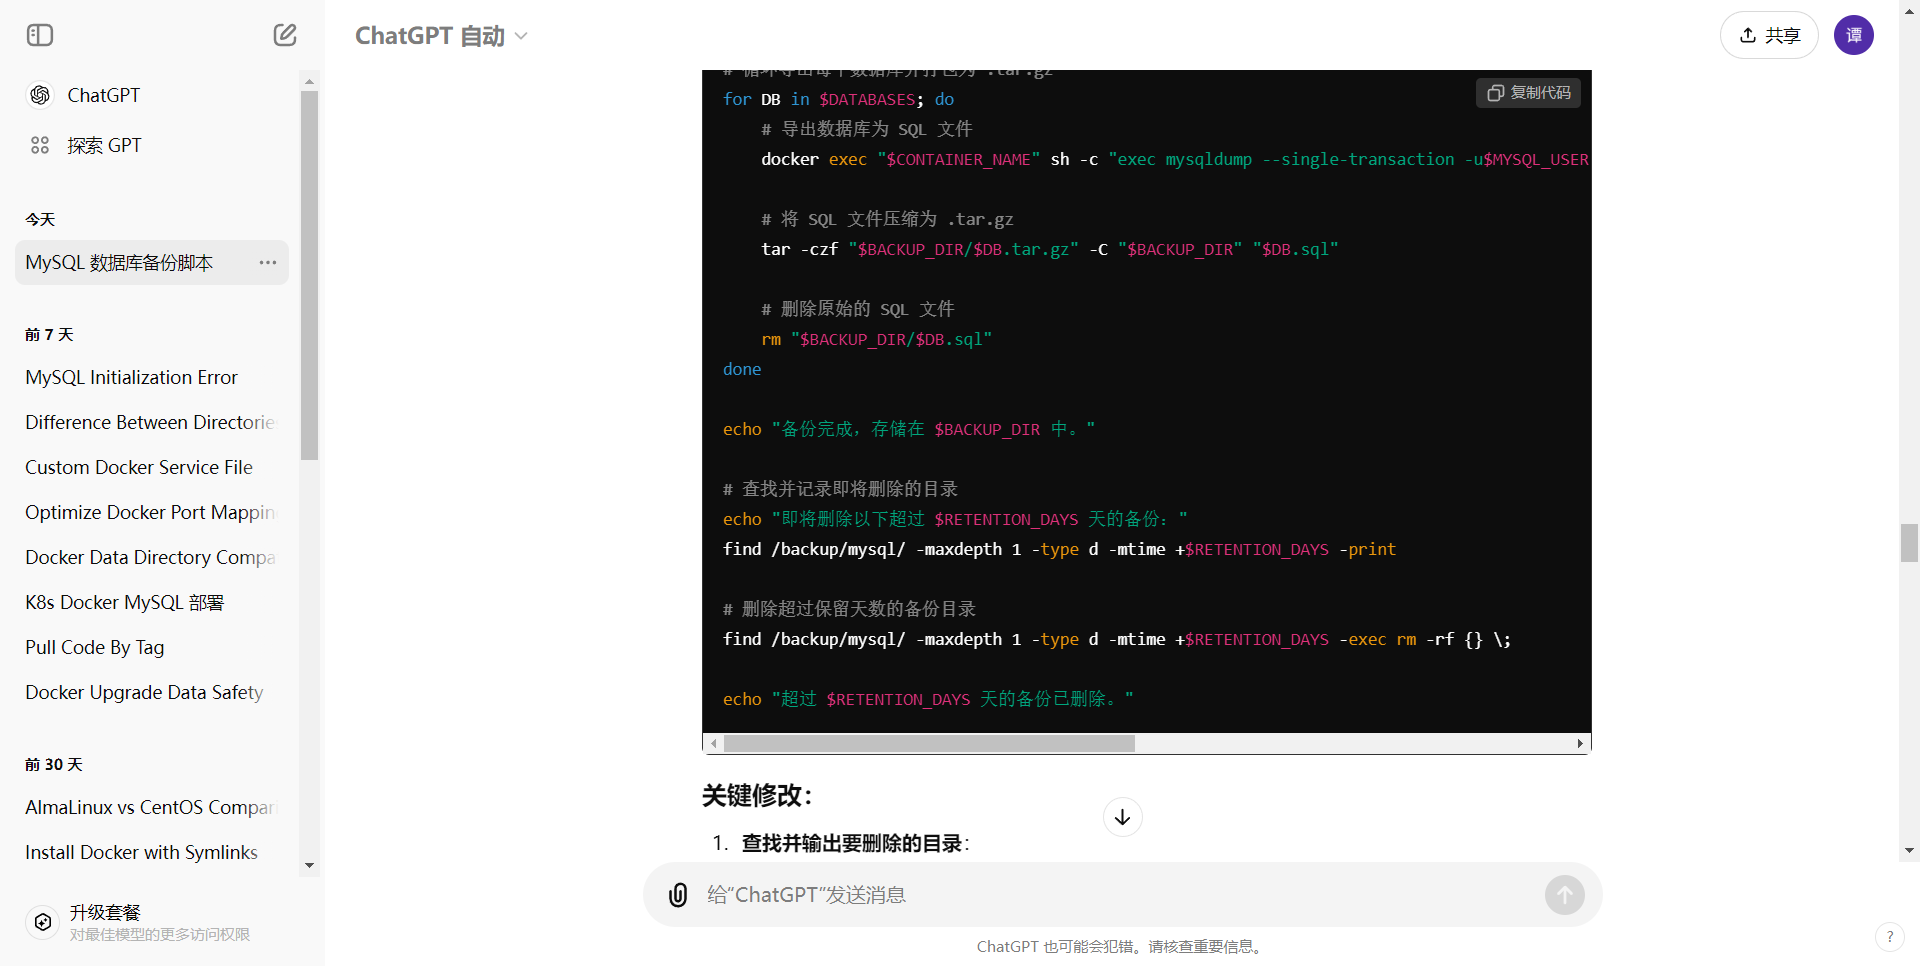Copy code with 复制代码 button
Viewport: 1920px width, 966px height.
1528,93
